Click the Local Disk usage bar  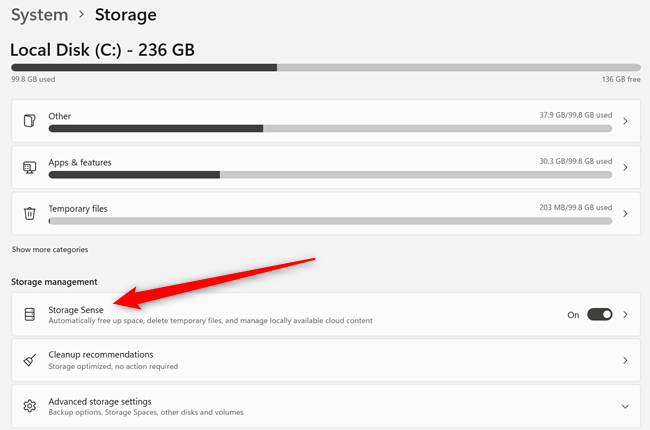click(x=325, y=68)
